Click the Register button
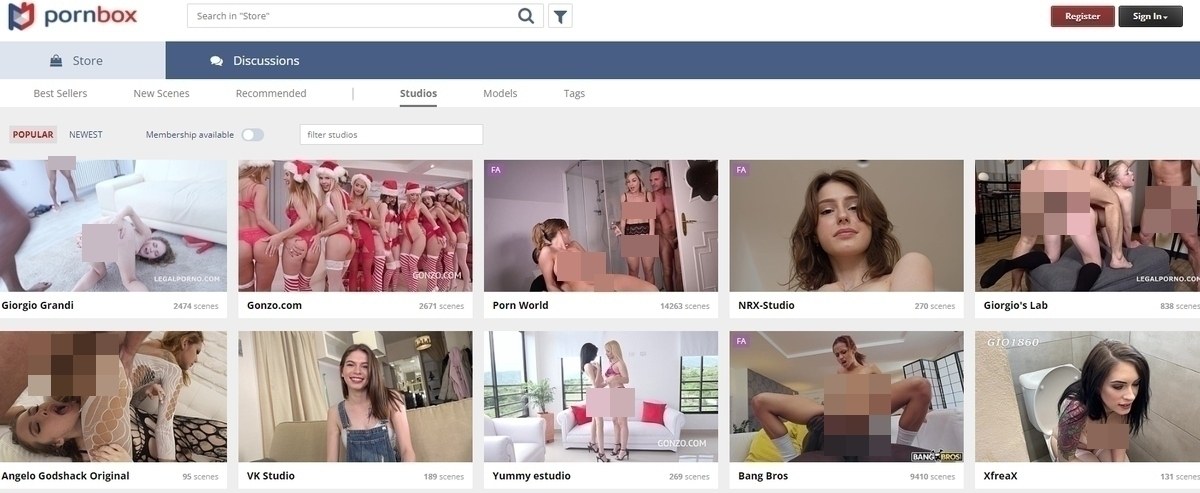 pos(1082,16)
